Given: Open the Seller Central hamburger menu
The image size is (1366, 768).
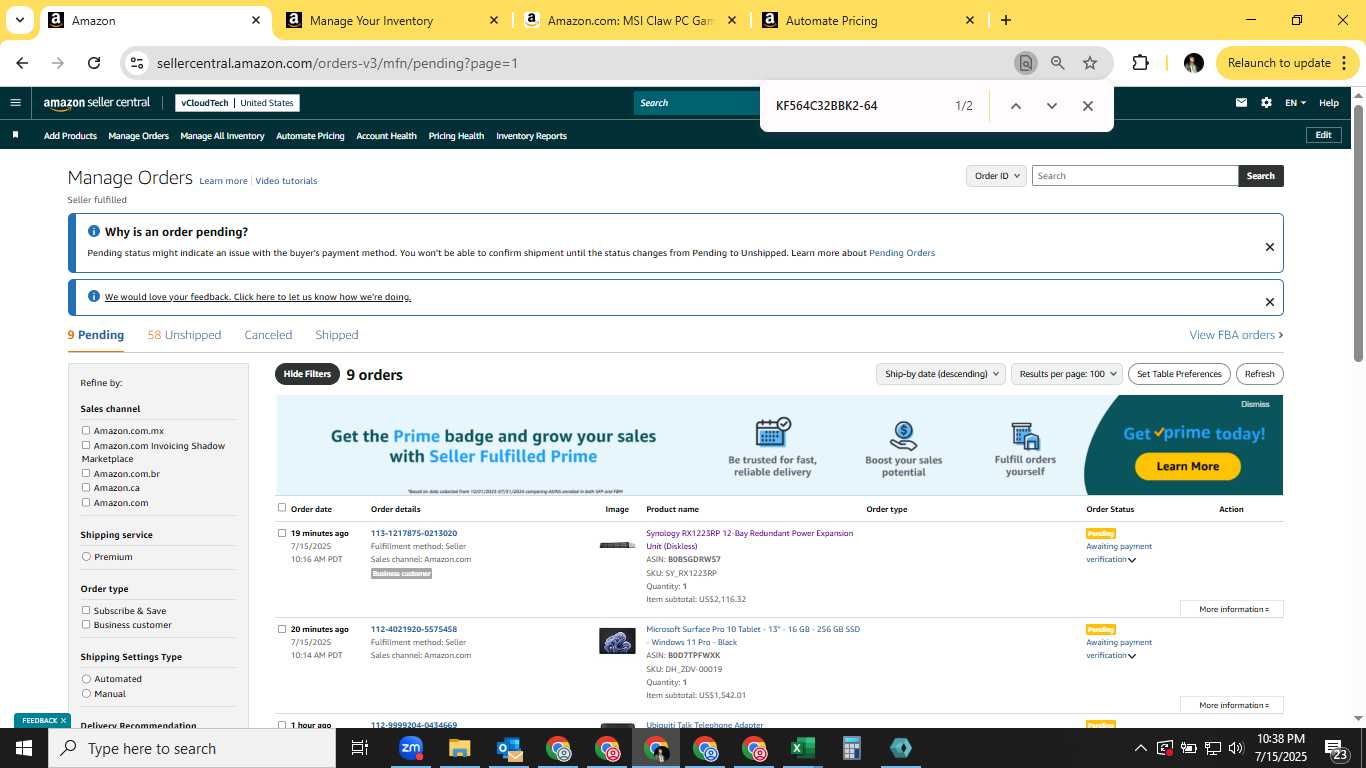Looking at the screenshot, I should point(15,103).
